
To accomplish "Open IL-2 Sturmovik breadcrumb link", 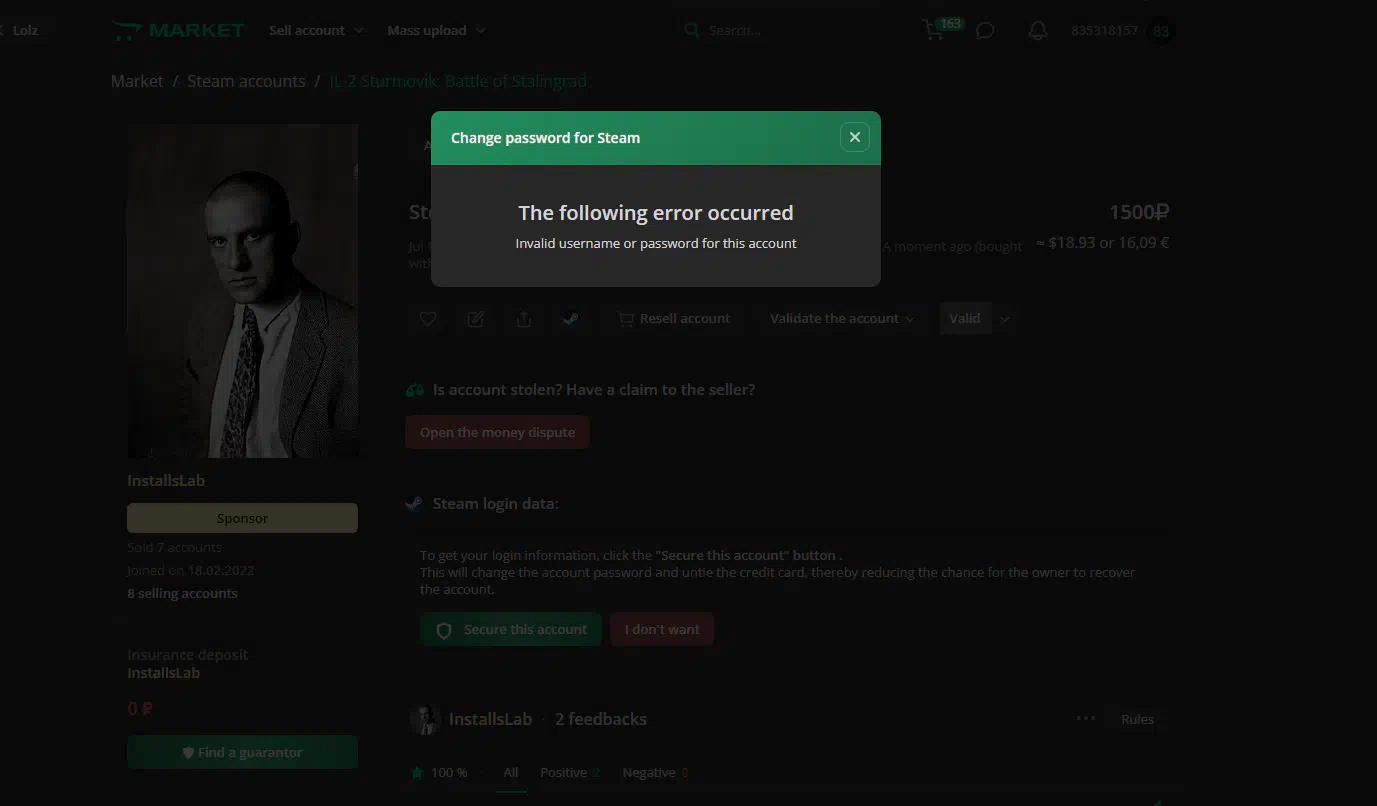I will tap(459, 81).
